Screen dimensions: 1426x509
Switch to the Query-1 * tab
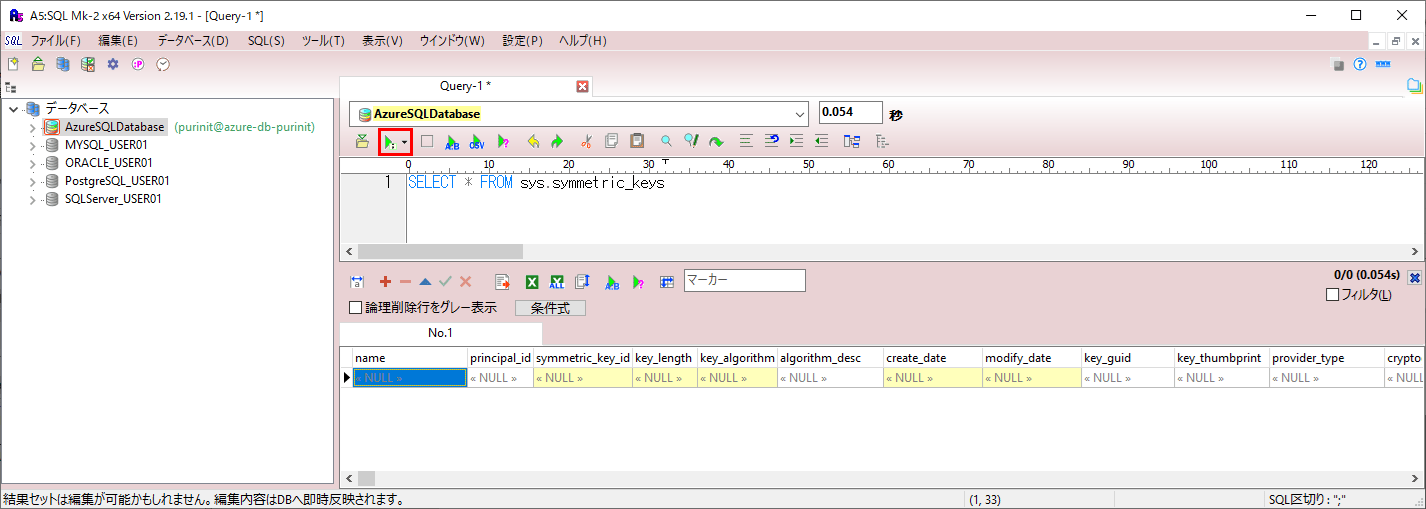pyautogui.click(x=466, y=86)
